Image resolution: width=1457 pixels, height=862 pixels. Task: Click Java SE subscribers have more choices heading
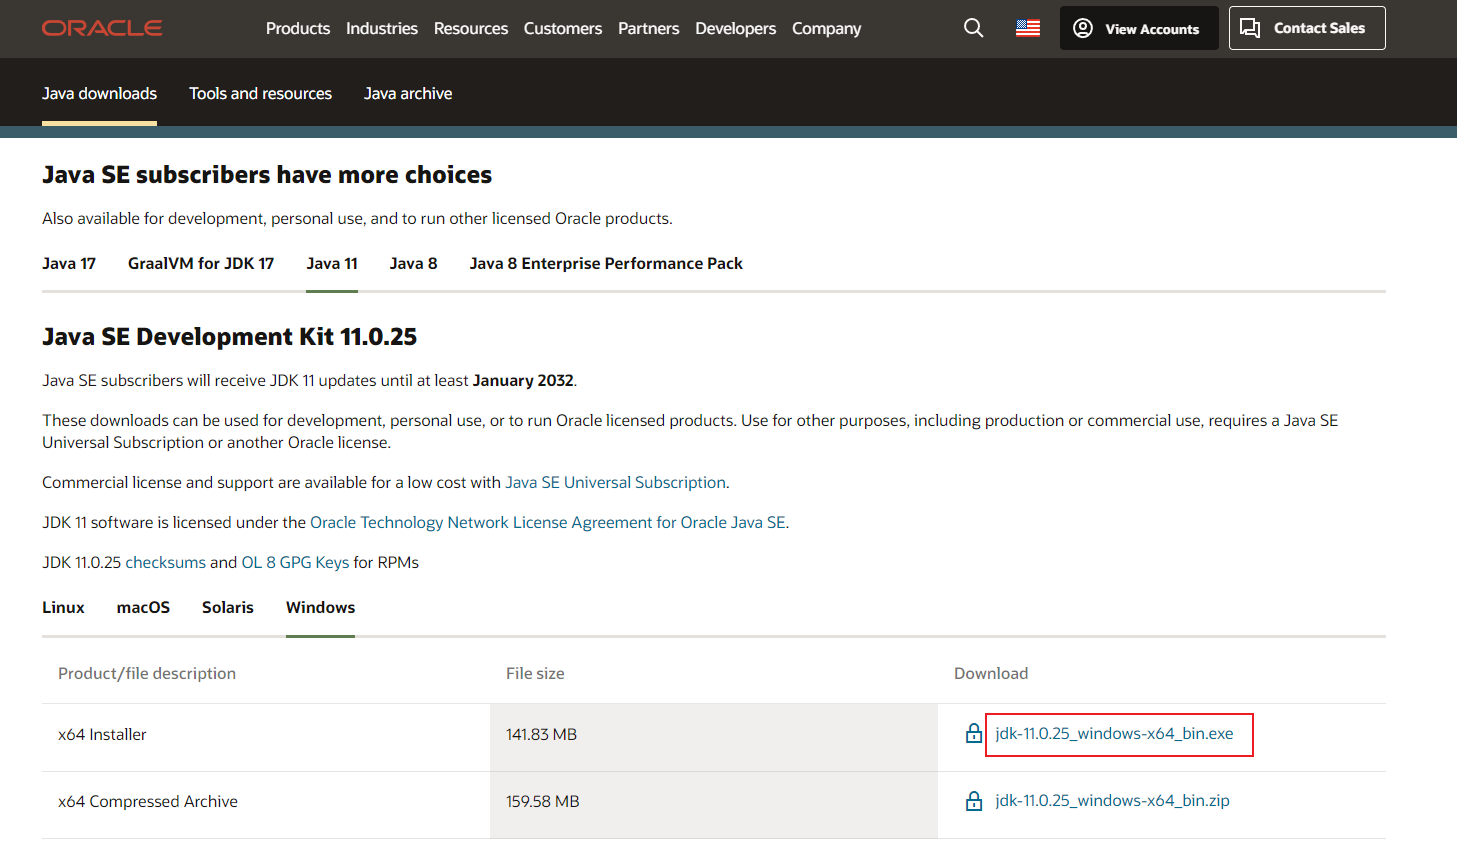[x=267, y=175]
